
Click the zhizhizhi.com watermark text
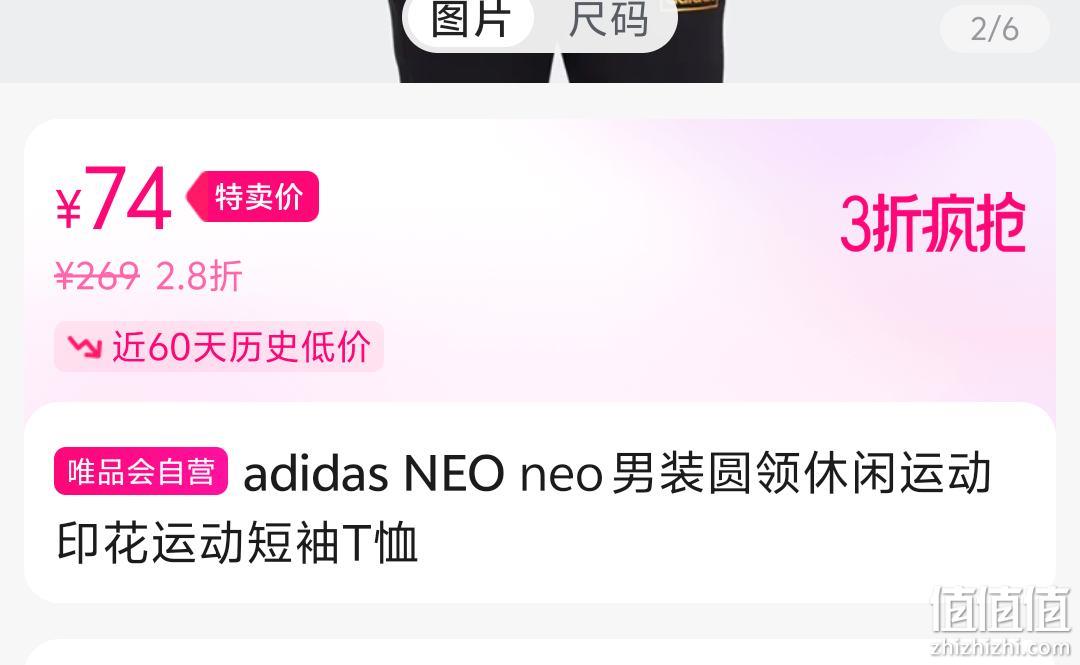(x=1001, y=648)
